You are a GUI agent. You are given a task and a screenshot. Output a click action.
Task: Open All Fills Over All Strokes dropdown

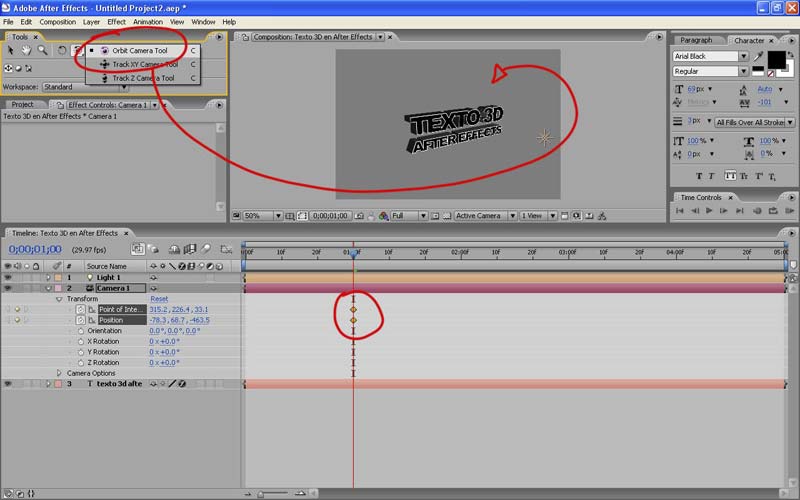754,122
